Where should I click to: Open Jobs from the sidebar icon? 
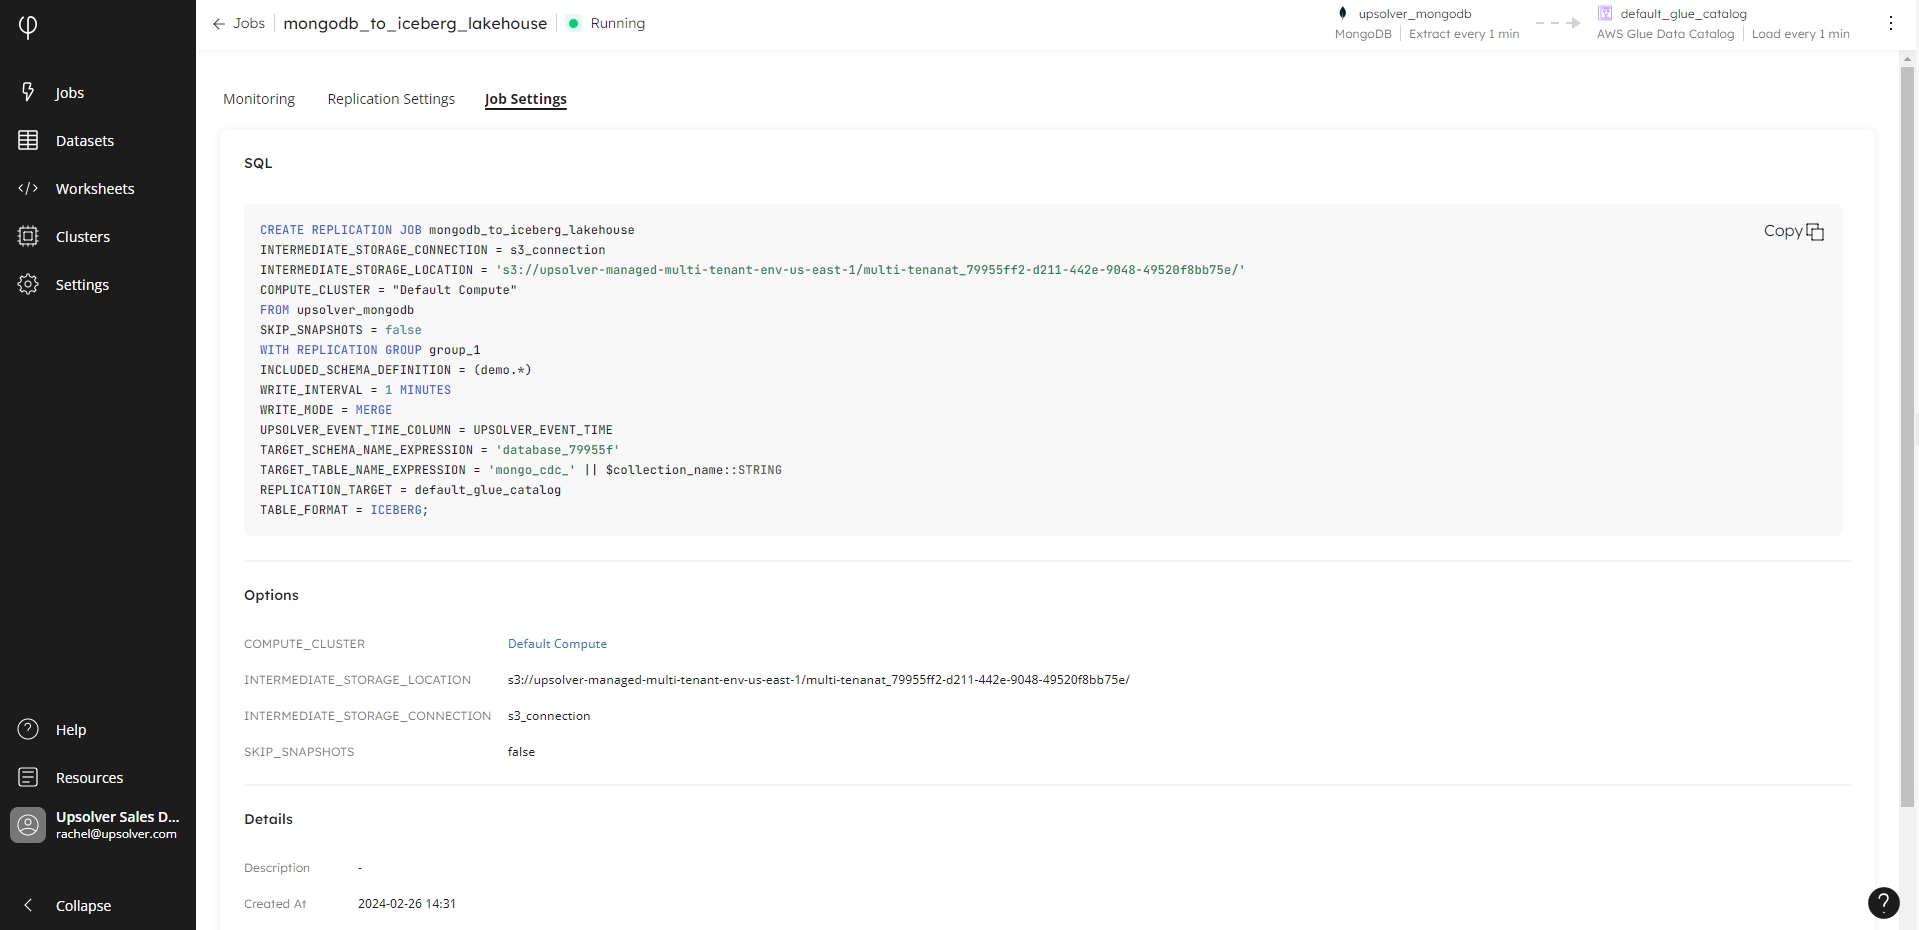(28, 92)
